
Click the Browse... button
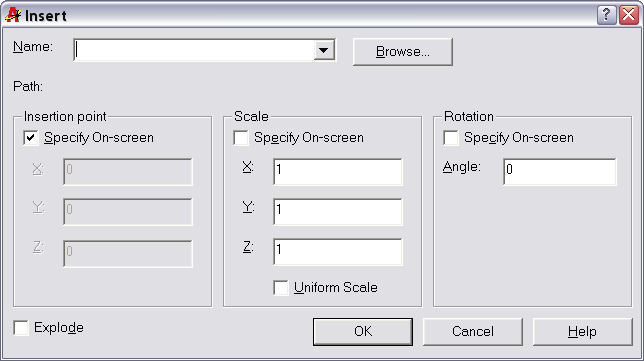point(403,52)
